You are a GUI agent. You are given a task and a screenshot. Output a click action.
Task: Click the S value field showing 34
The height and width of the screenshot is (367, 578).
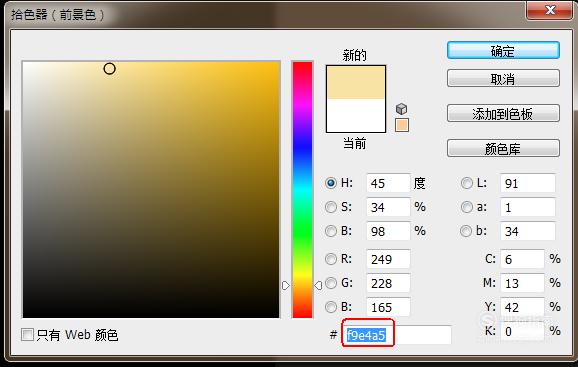pyautogui.click(x=388, y=207)
